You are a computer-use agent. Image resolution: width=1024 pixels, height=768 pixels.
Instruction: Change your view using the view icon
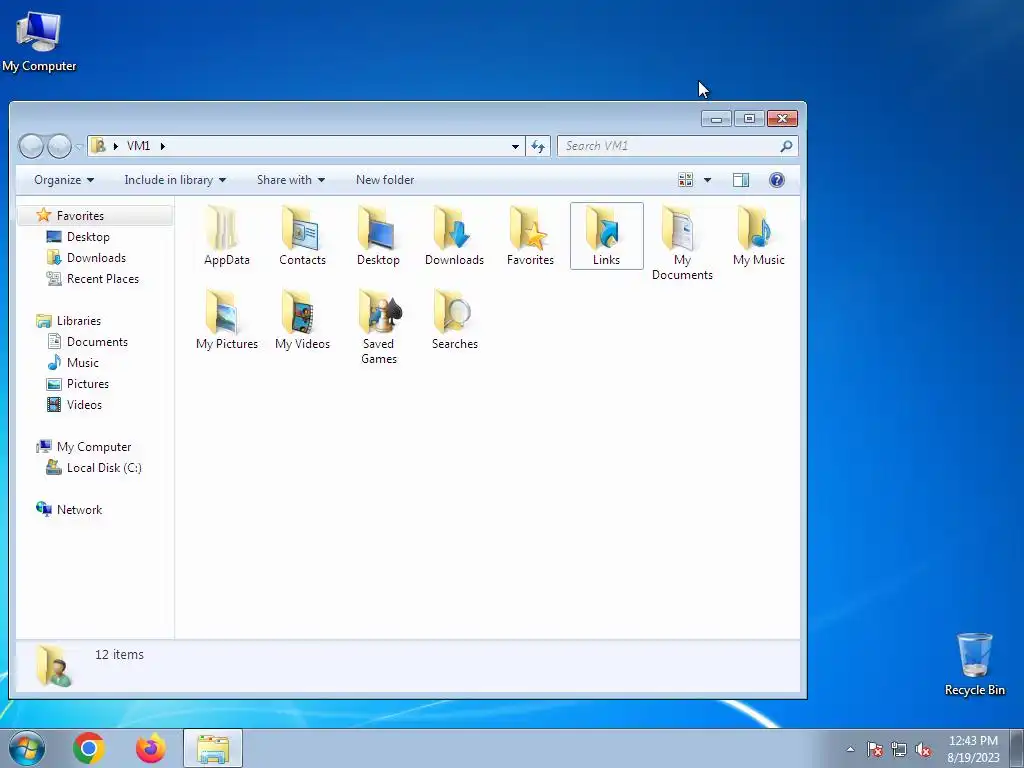tap(686, 180)
